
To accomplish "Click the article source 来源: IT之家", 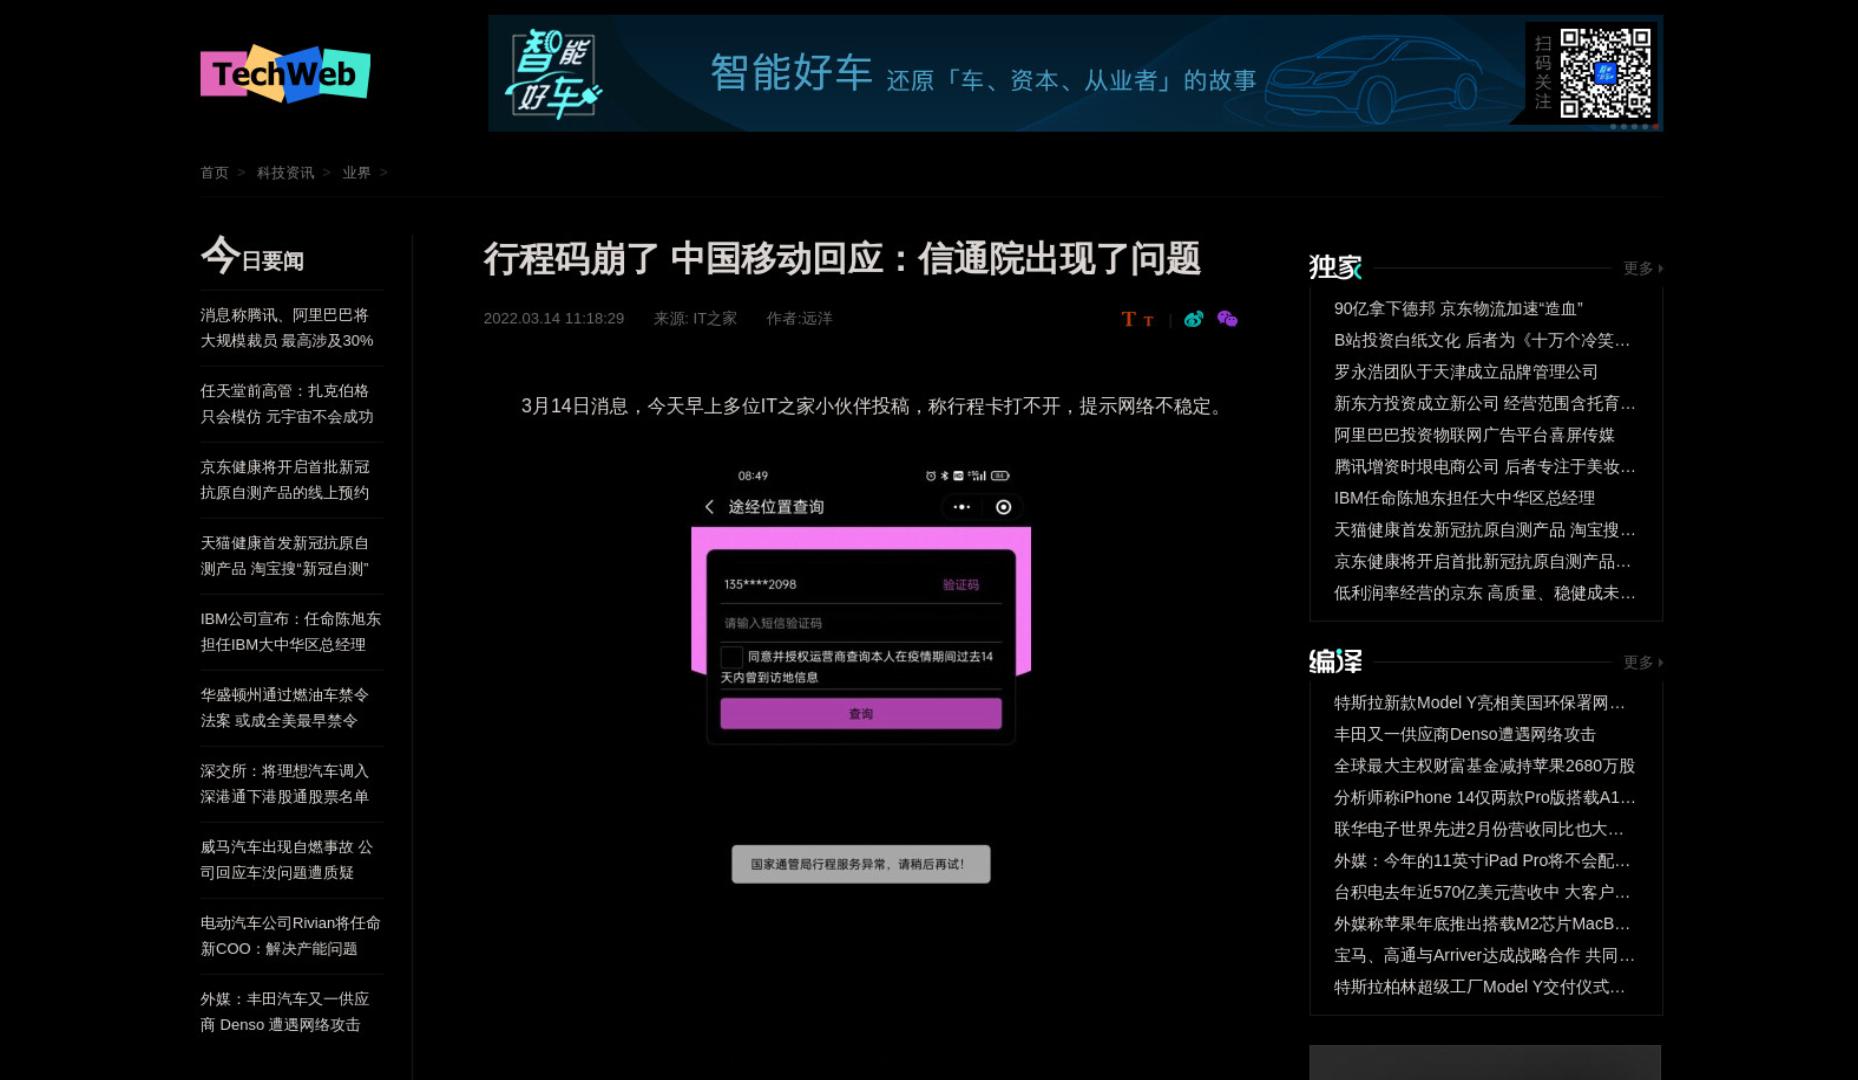I will click(x=695, y=318).
